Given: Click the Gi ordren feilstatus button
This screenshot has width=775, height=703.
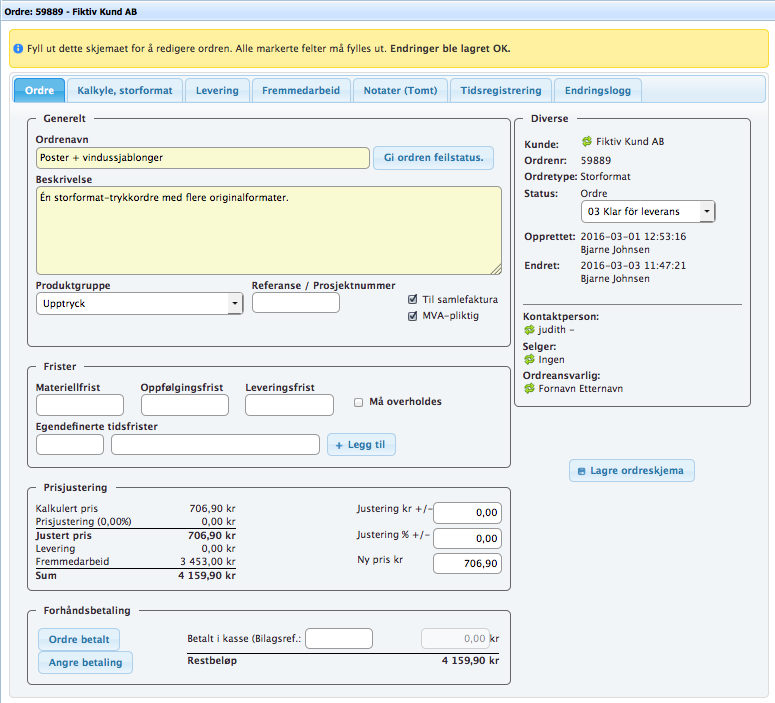Looking at the screenshot, I should (433, 158).
